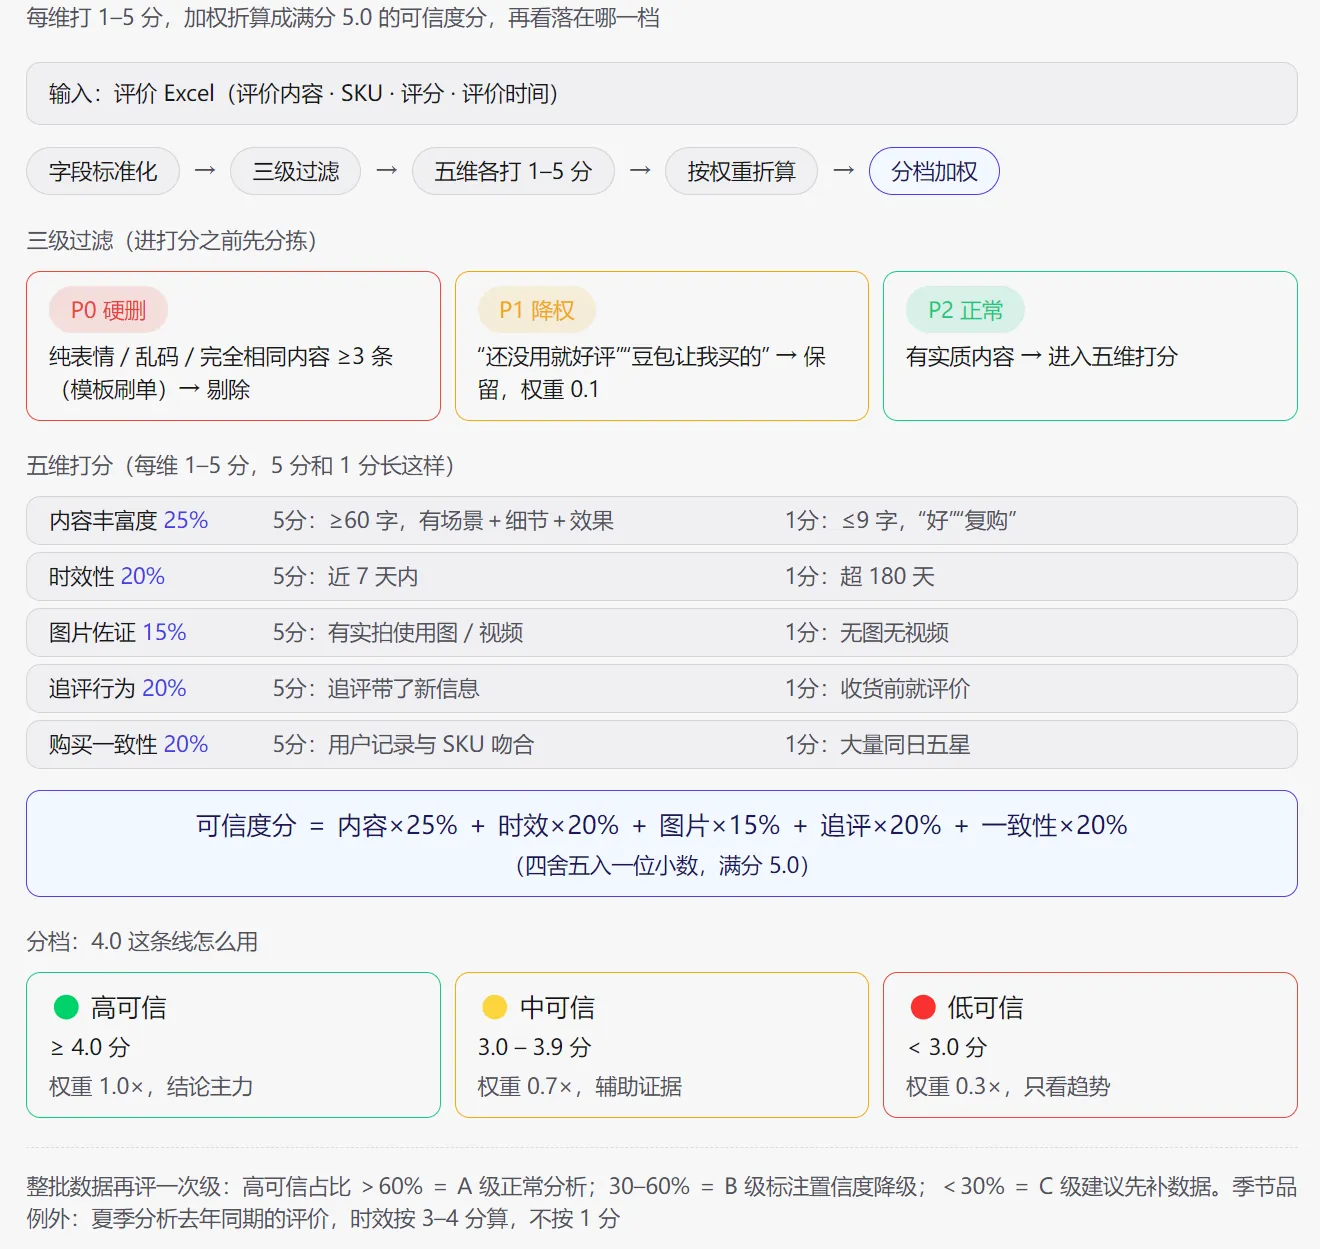Click the 有实质内容 → 进入五维打分 text
The width and height of the screenshot is (1320, 1249).
[x=1042, y=357]
